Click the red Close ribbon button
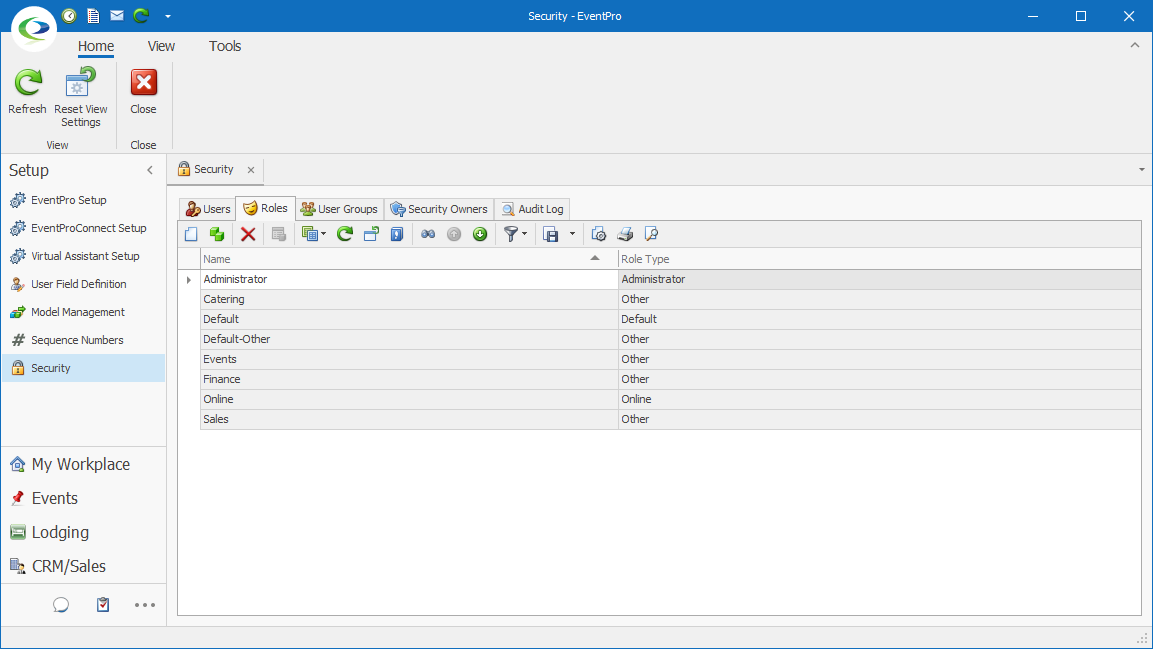 [x=143, y=91]
